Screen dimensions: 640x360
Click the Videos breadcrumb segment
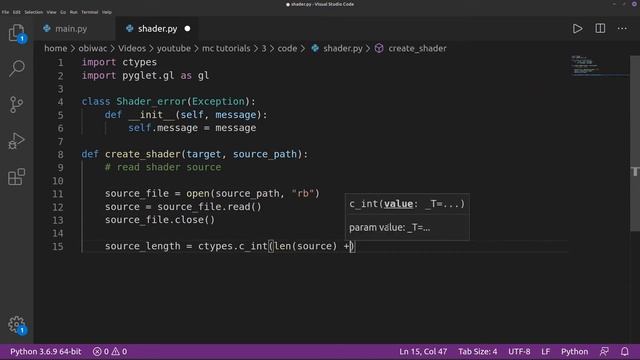[x=132, y=48]
